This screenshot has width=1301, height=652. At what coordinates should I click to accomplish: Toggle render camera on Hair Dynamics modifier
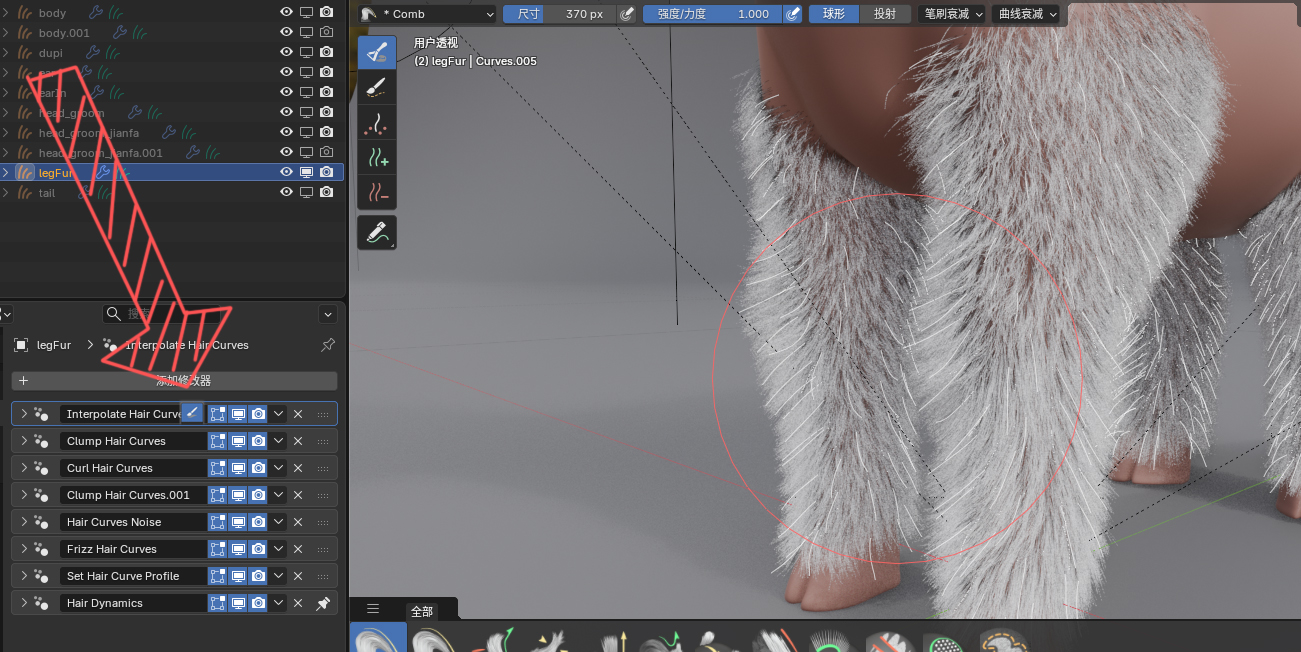click(258, 603)
